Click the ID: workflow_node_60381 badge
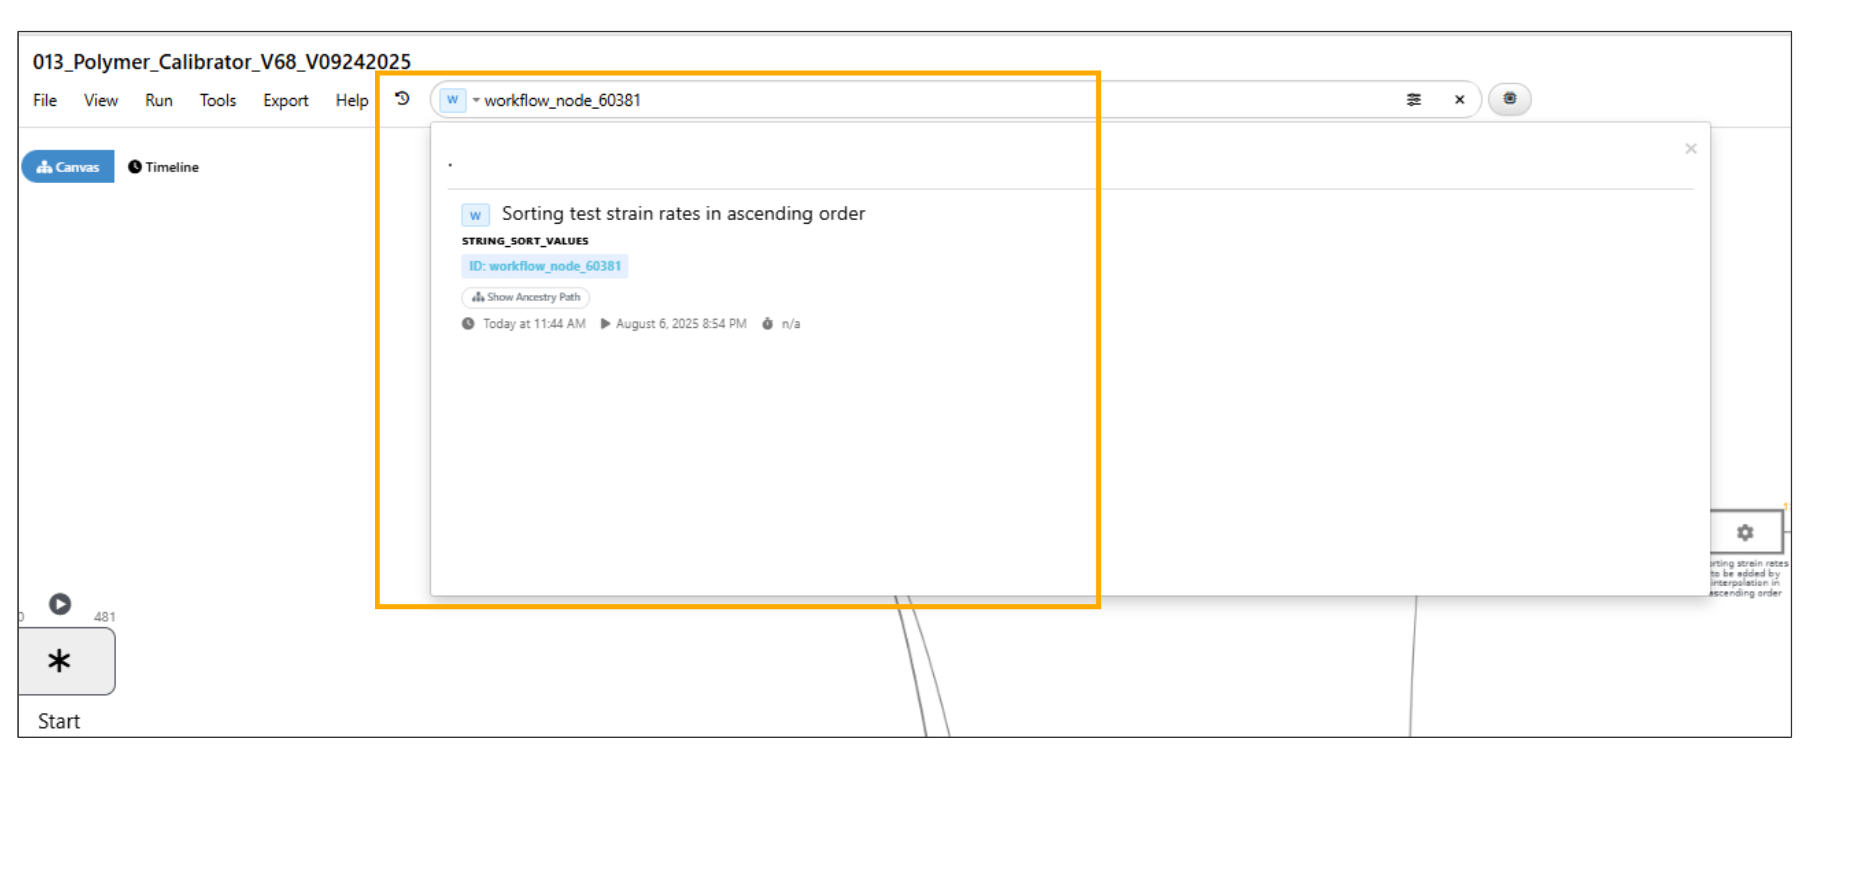This screenshot has width=1863, height=871. click(x=544, y=266)
